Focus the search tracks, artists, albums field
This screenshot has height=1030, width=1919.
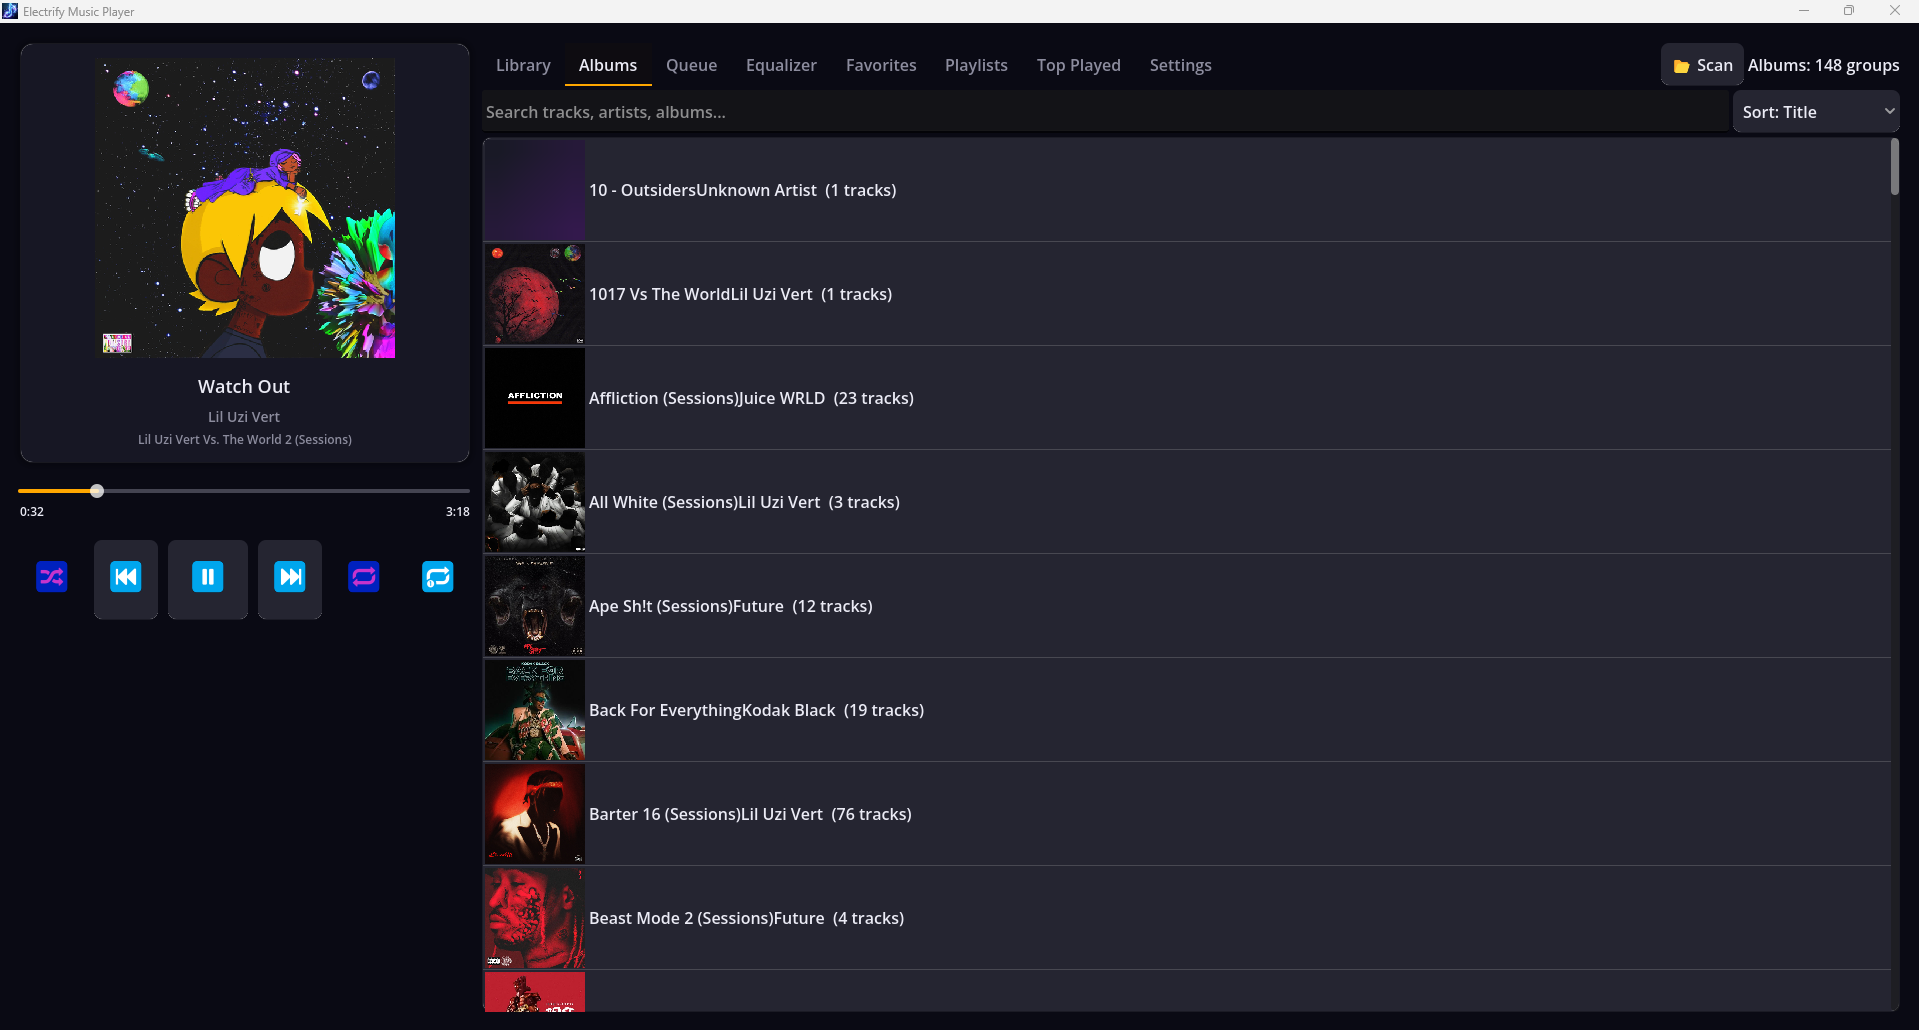pos(1105,112)
